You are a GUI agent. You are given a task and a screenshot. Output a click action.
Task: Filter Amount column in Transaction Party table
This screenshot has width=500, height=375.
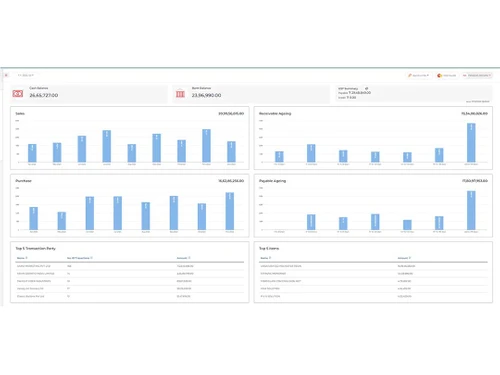tap(189, 258)
